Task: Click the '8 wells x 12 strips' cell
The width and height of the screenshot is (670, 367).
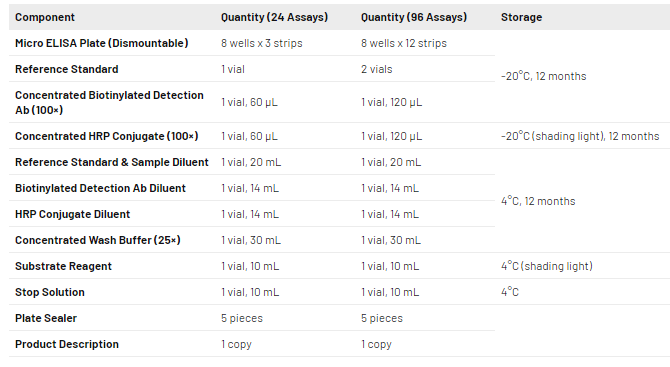Action: pyautogui.click(x=404, y=43)
